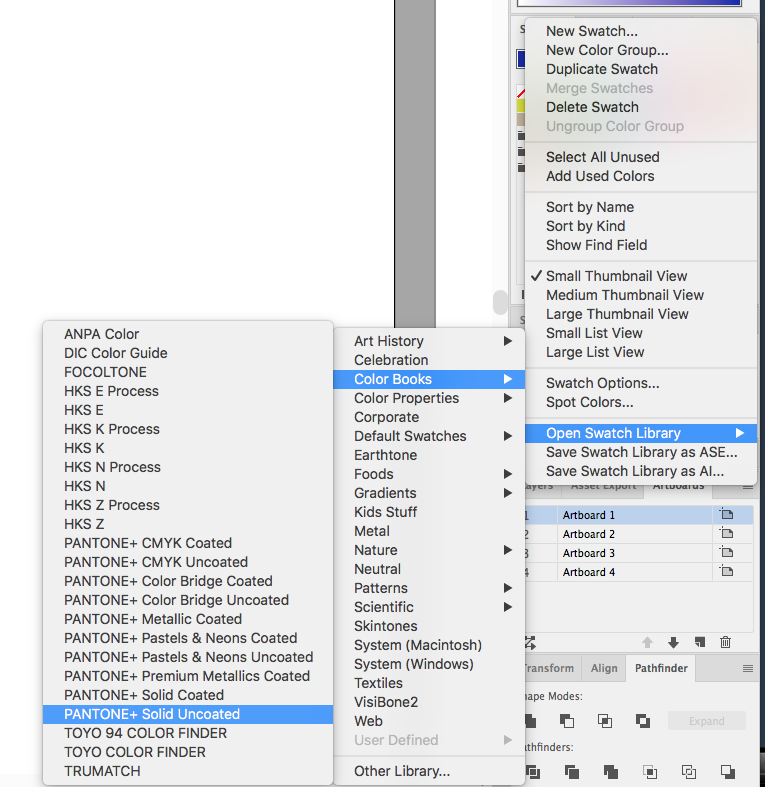Choose Skintones swatch library
The height and width of the screenshot is (787, 765).
(x=429, y=626)
